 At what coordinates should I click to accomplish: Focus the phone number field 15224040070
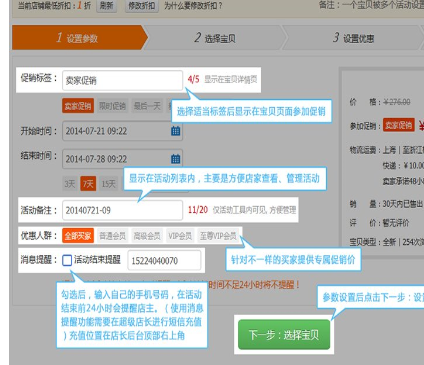coord(164,260)
